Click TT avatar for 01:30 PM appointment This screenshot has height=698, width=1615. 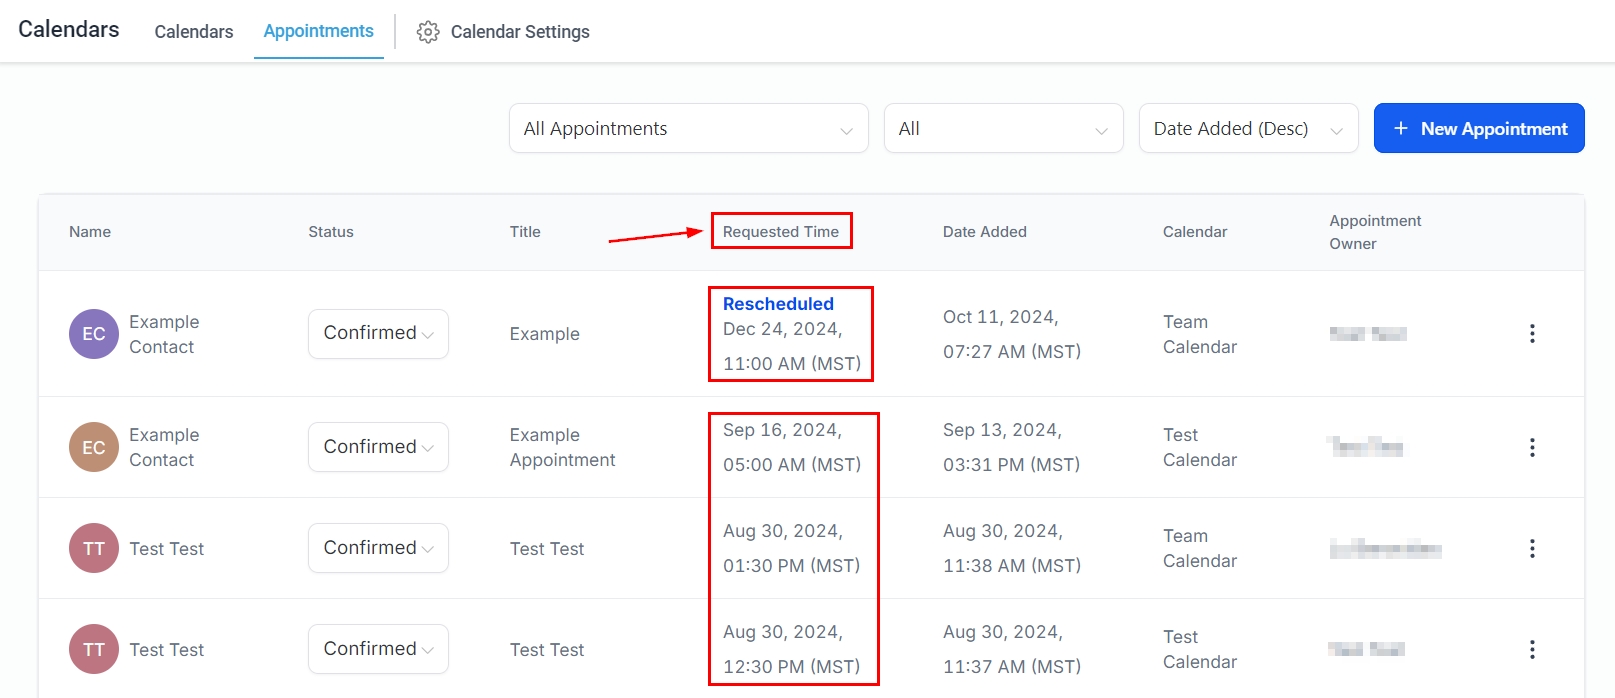click(x=94, y=548)
